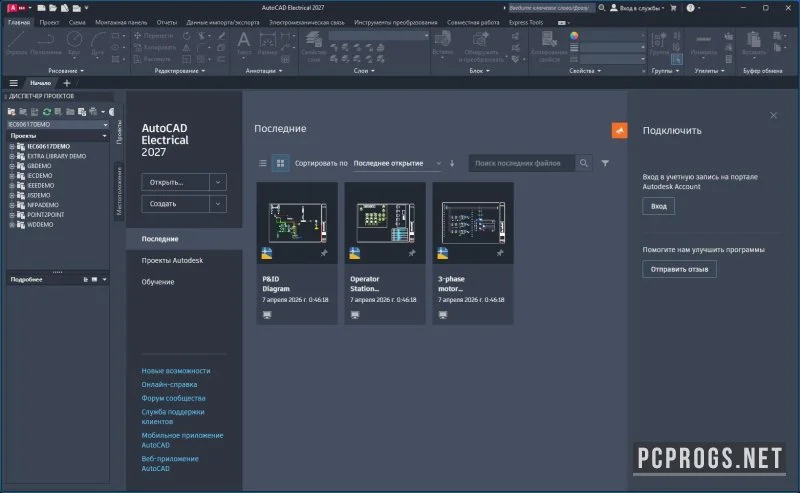
Task: Open the Operator Station drawing thumbnail
Action: (385, 223)
